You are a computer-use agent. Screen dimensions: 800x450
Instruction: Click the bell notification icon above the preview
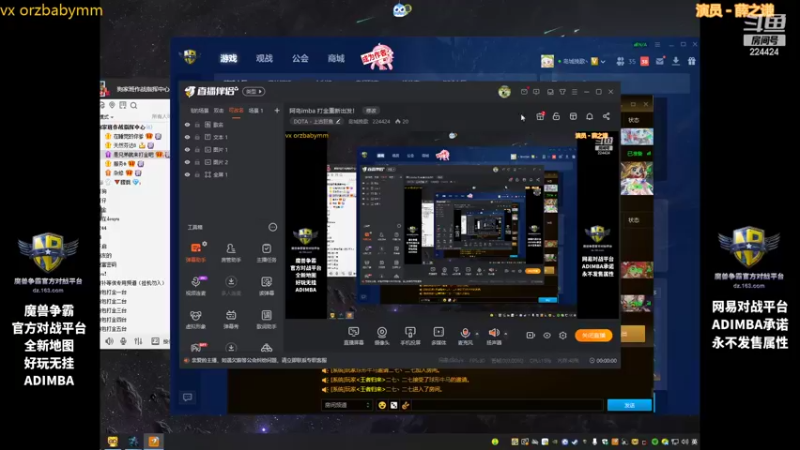(589, 116)
